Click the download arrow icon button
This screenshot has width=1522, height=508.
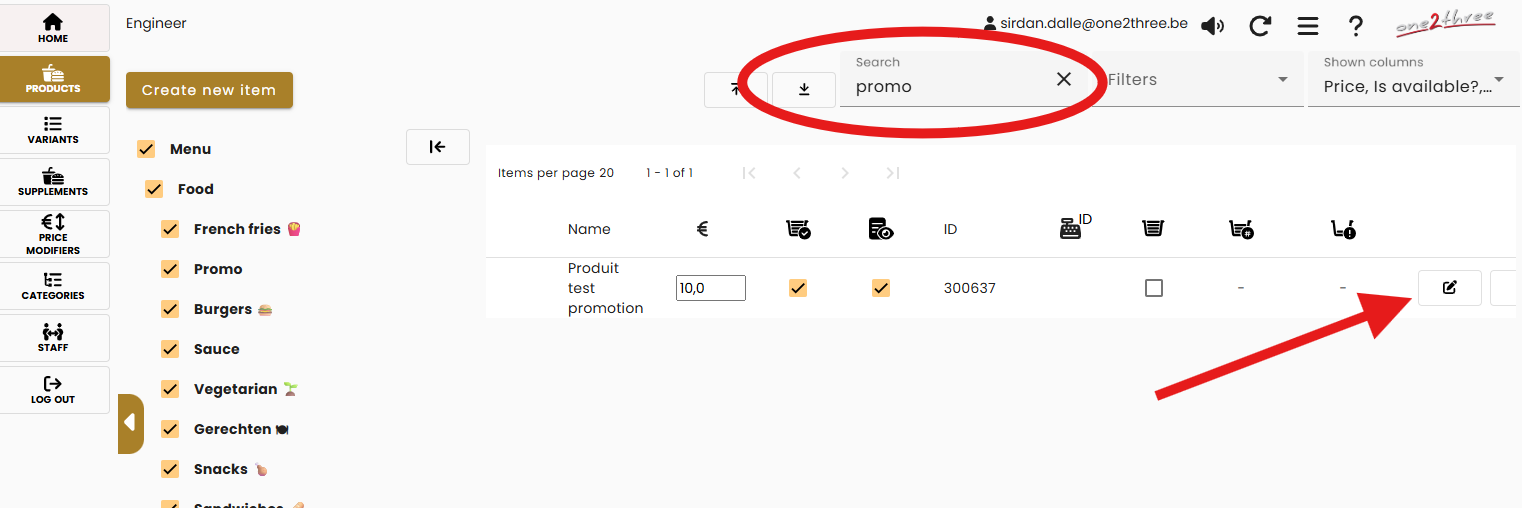coord(804,90)
